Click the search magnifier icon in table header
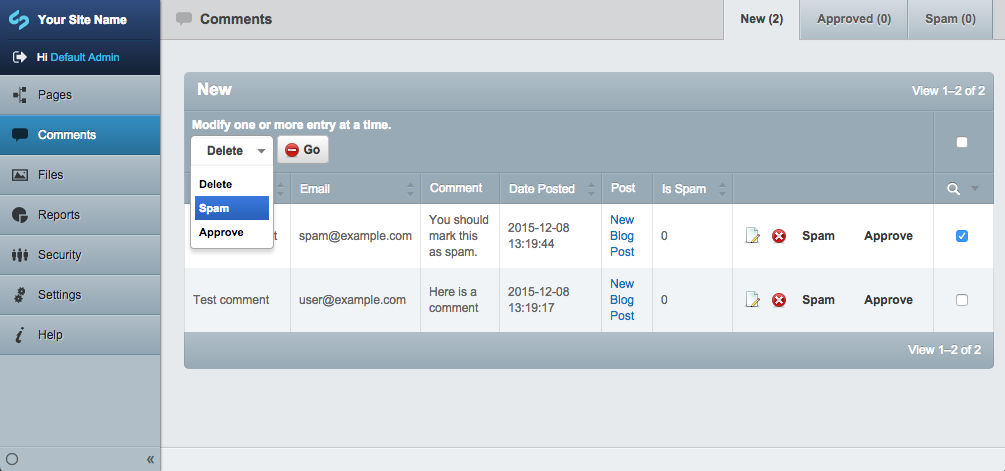The image size is (1005, 471). (954, 188)
